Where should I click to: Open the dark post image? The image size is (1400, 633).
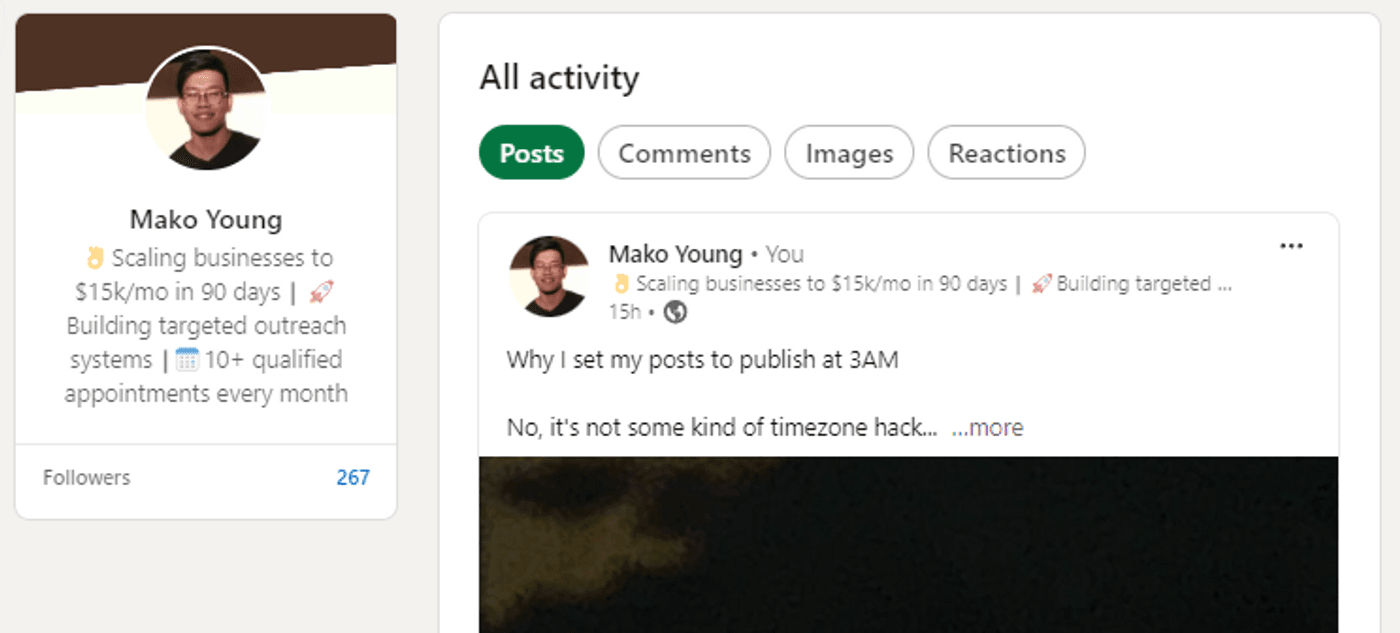click(908, 544)
